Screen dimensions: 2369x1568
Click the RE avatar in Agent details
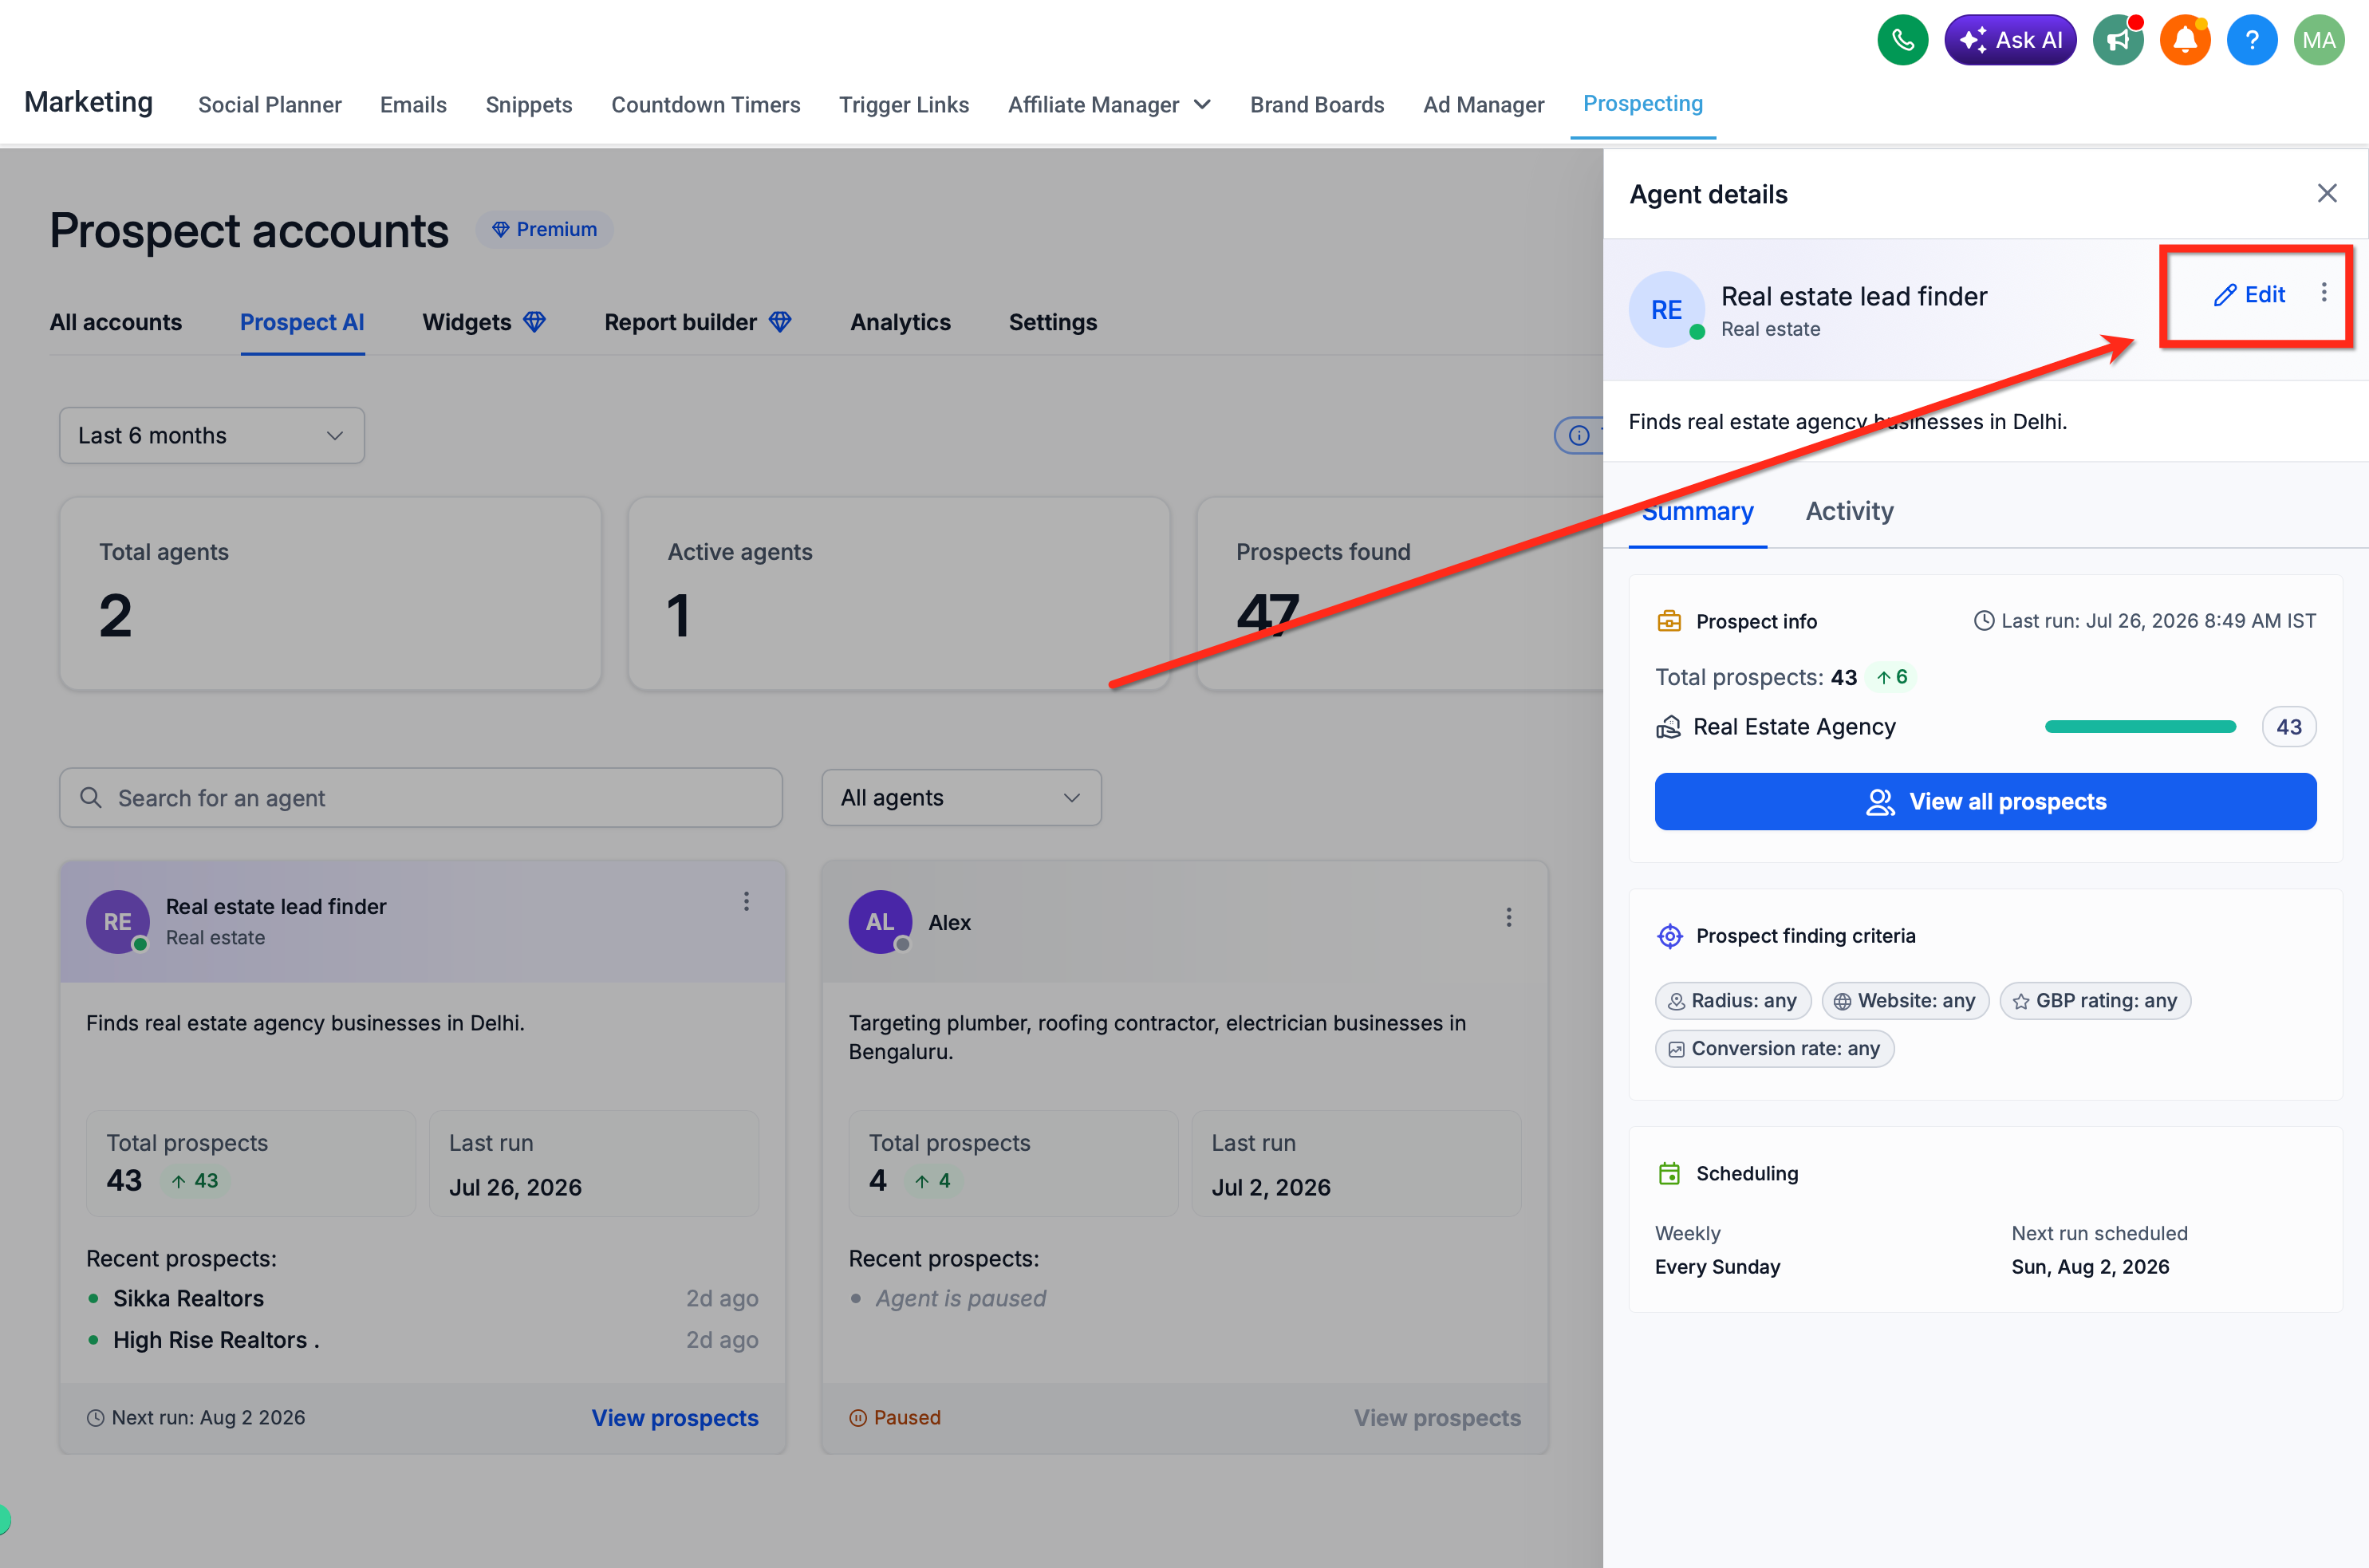[1666, 310]
